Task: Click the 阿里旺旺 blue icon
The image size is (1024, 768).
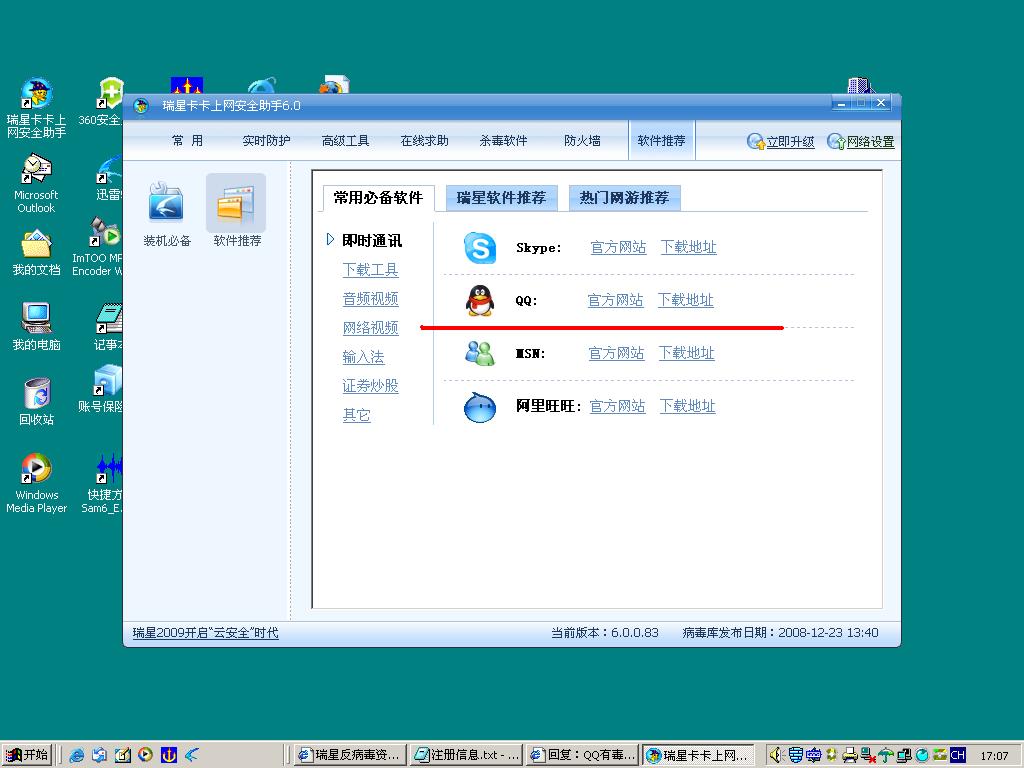Action: tap(480, 406)
